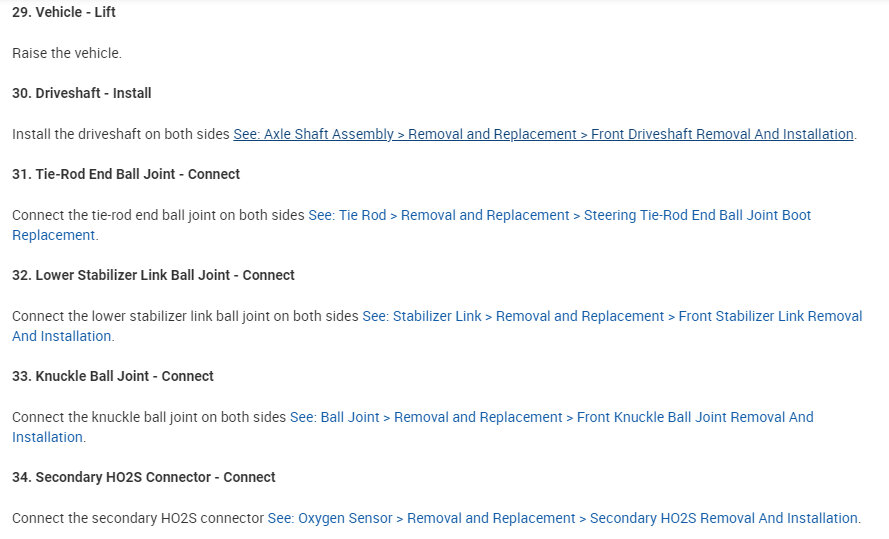Viewport: 889px width, 539px height.
Task: Click the wrapped 'Replacement.' link text under step 31
Action: pos(54,236)
